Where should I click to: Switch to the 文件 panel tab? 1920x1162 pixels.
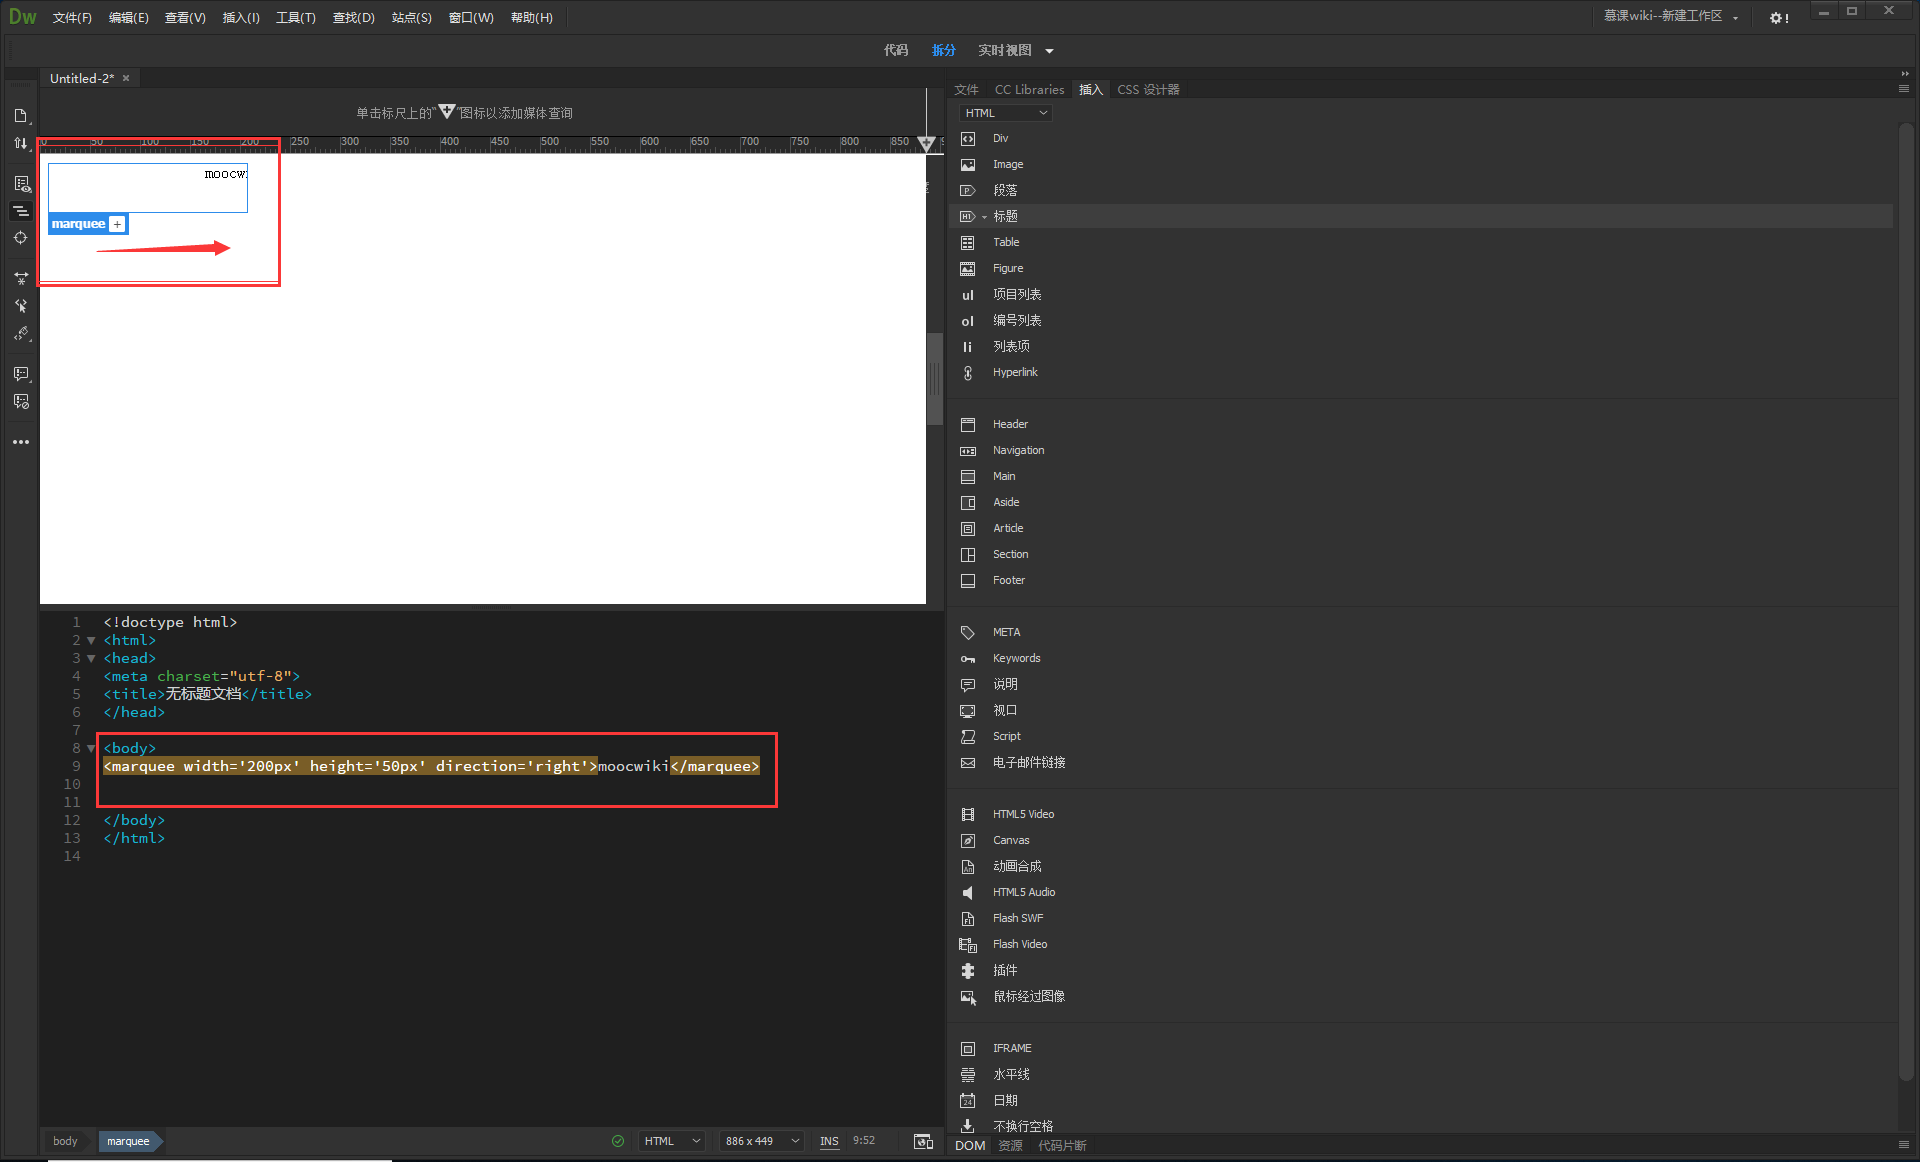coord(966,89)
